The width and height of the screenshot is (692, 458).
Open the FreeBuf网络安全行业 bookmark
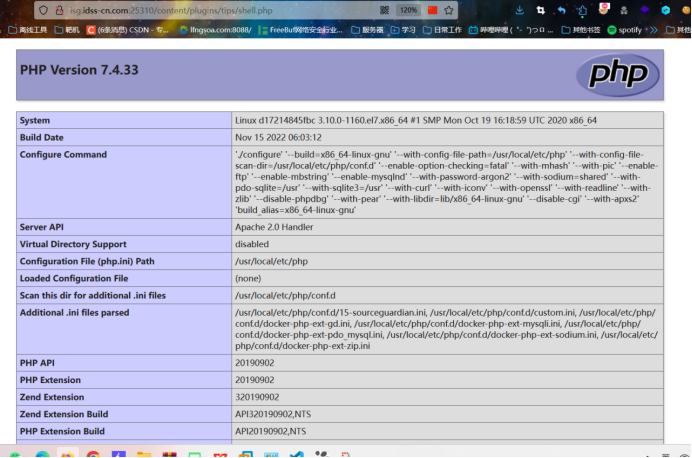point(301,30)
